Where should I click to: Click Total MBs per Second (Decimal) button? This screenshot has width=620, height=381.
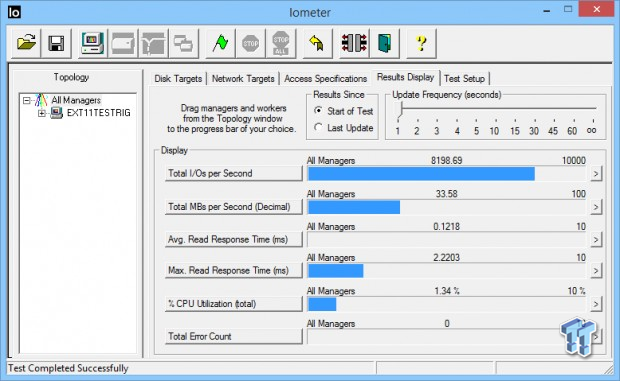[x=233, y=207]
